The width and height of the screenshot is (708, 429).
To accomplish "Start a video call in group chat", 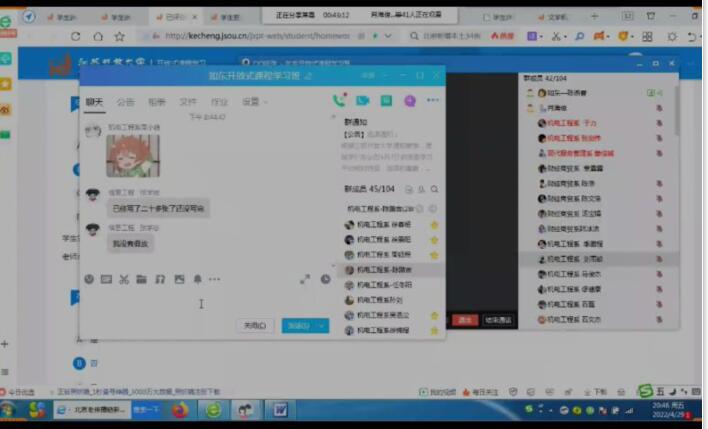I will click(x=362, y=100).
